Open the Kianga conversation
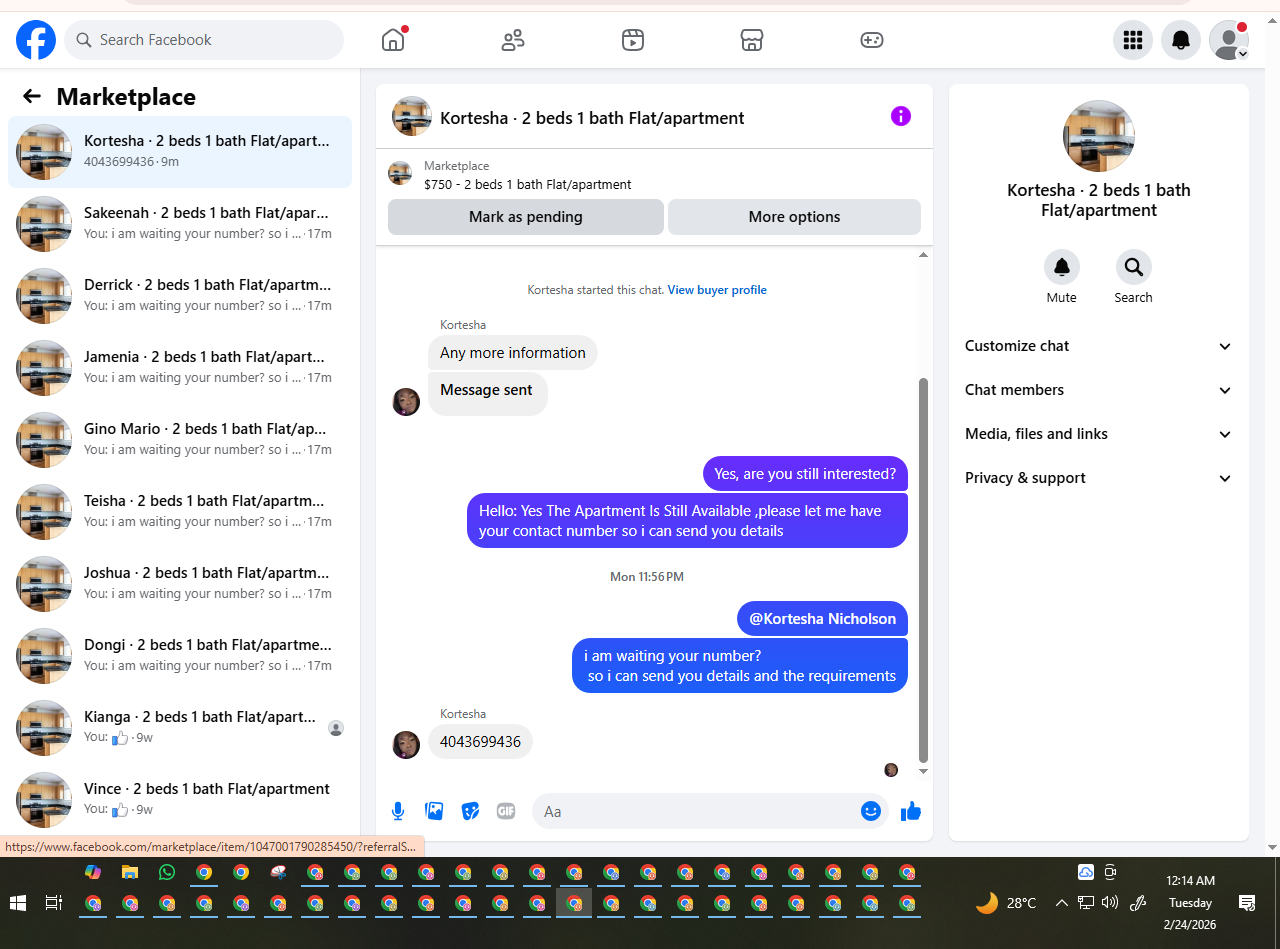Image resolution: width=1280 pixels, height=949 pixels. 180,728
